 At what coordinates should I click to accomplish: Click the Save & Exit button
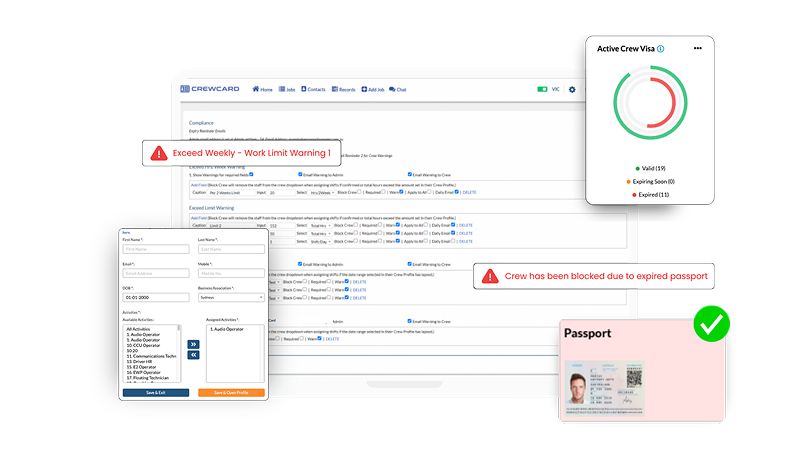[x=155, y=393]
